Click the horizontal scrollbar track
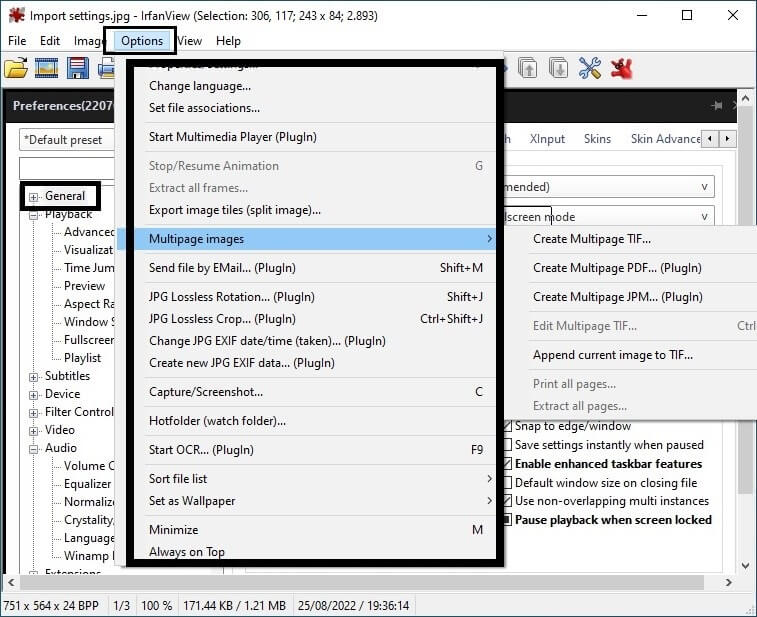 point(370,582)
